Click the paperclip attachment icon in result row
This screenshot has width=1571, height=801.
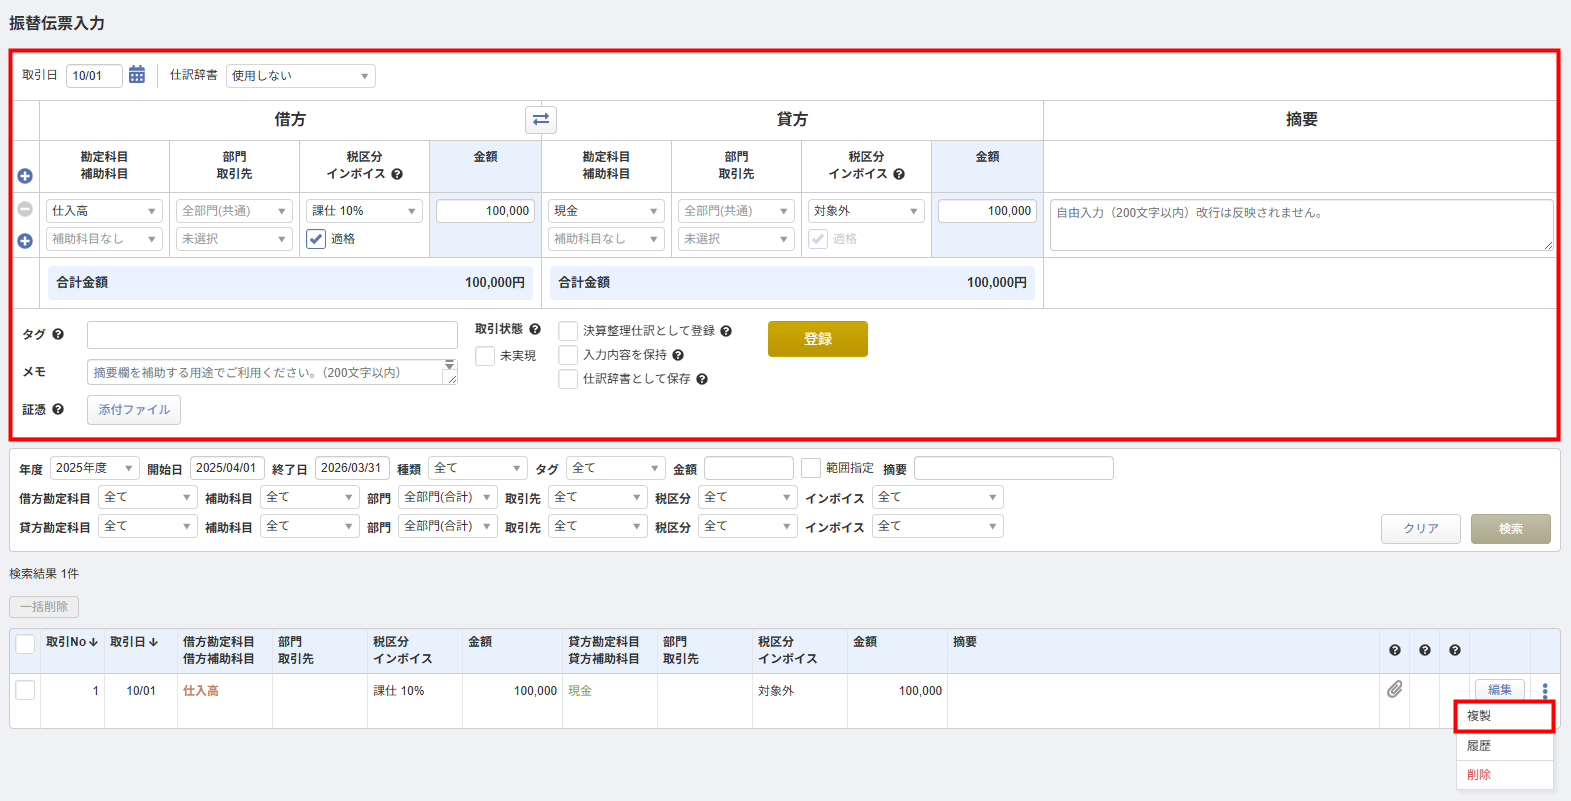pos(1394,690)
